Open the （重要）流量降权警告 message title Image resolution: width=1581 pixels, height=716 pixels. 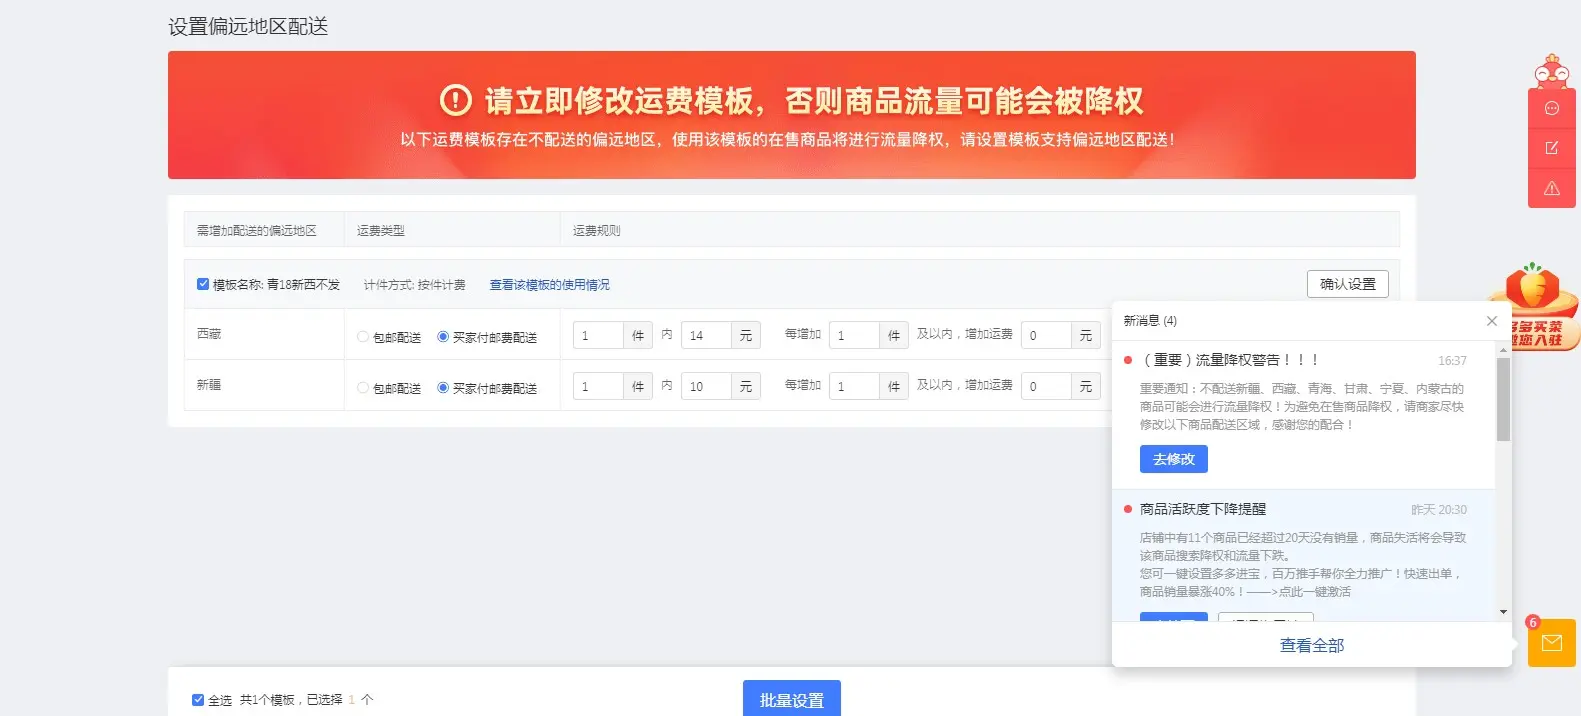1229,360
